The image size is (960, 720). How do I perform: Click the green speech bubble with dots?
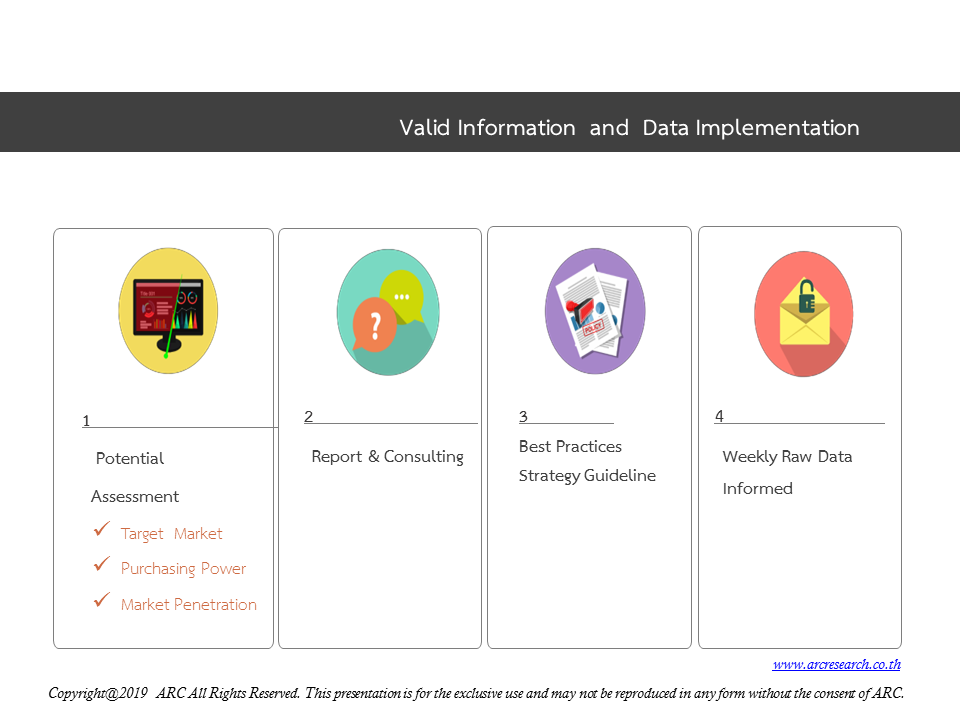pyautogui.click(x=402, y=296)
